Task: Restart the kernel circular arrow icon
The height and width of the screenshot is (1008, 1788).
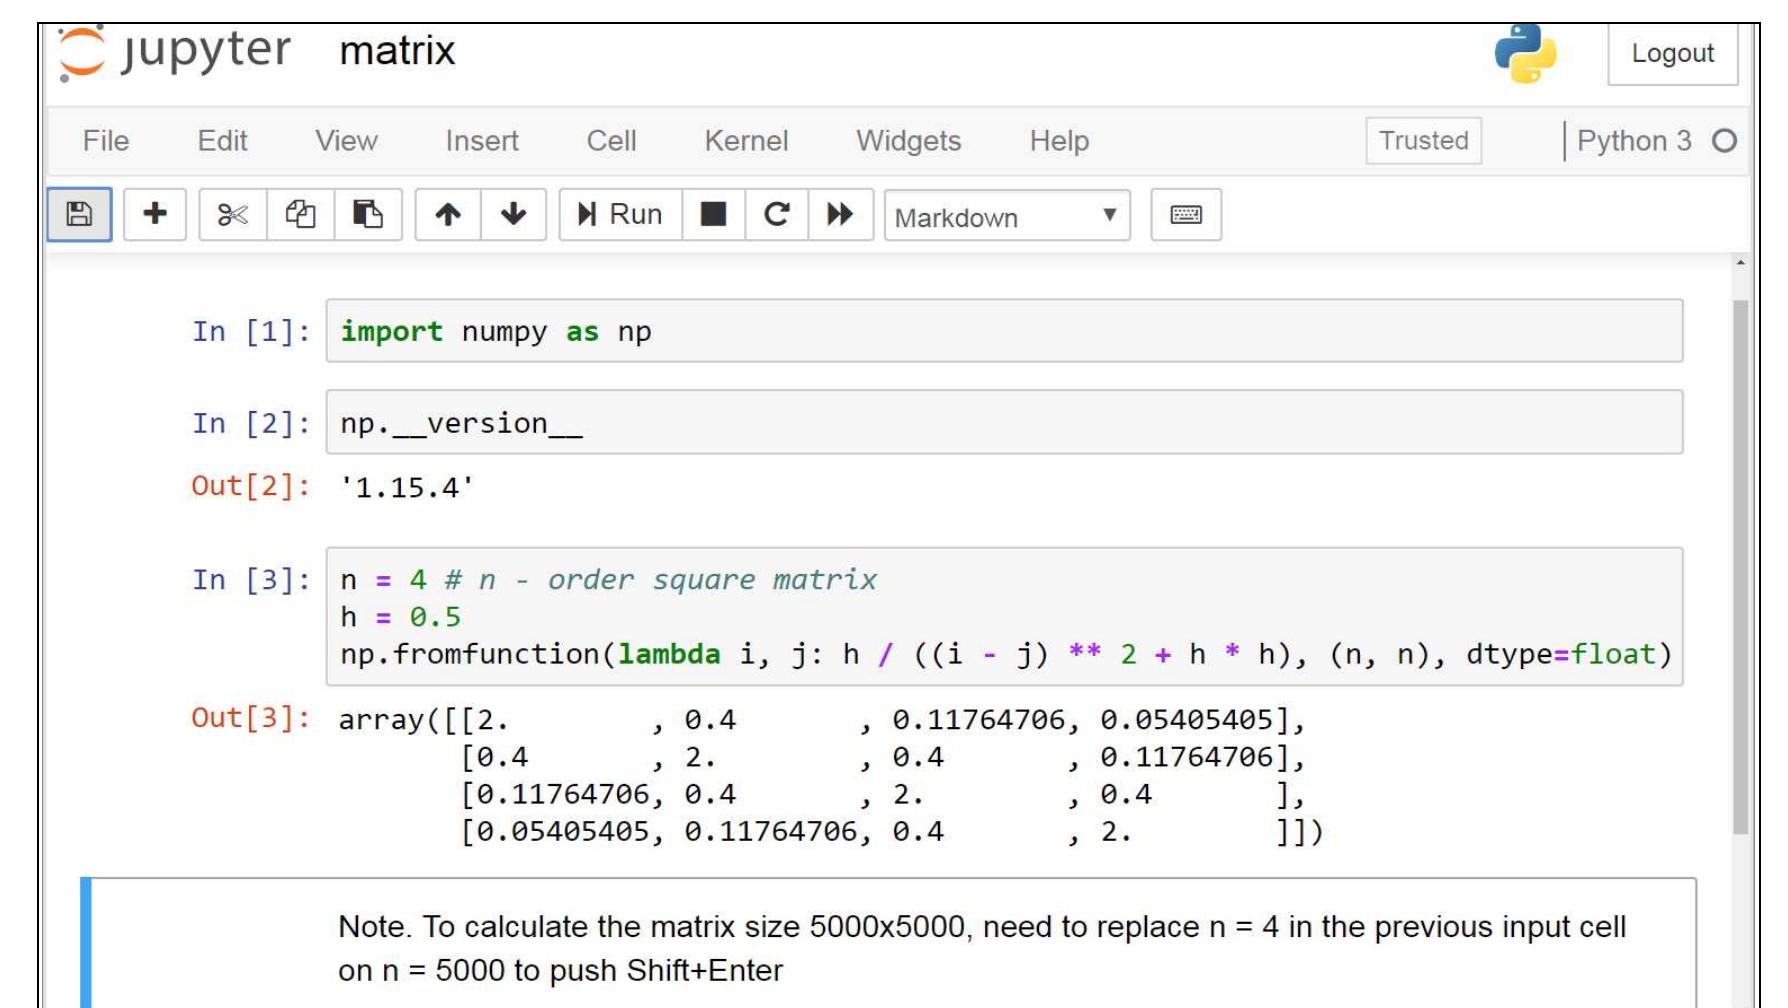Action: 776,214
